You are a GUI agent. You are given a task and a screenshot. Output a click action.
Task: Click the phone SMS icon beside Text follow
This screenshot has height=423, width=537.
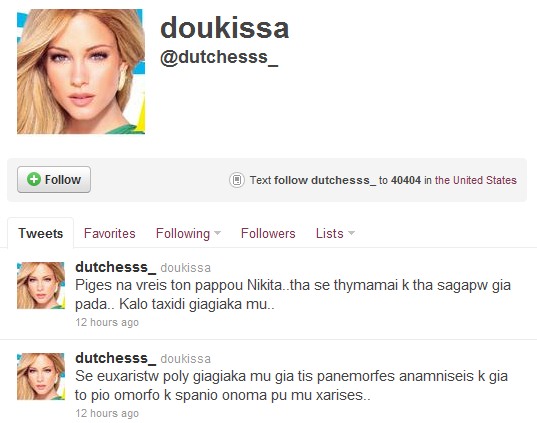tap(237, 180)
